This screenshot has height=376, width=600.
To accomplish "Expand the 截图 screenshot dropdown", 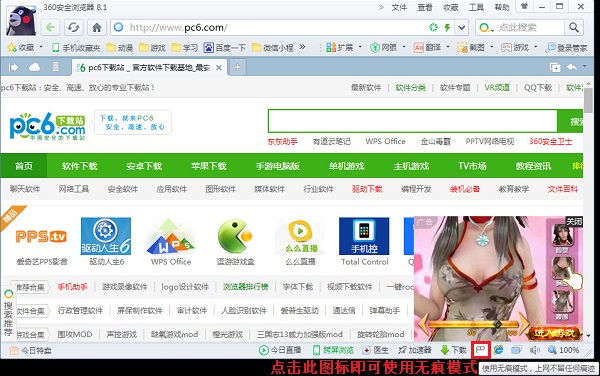I will coord(492,47).
